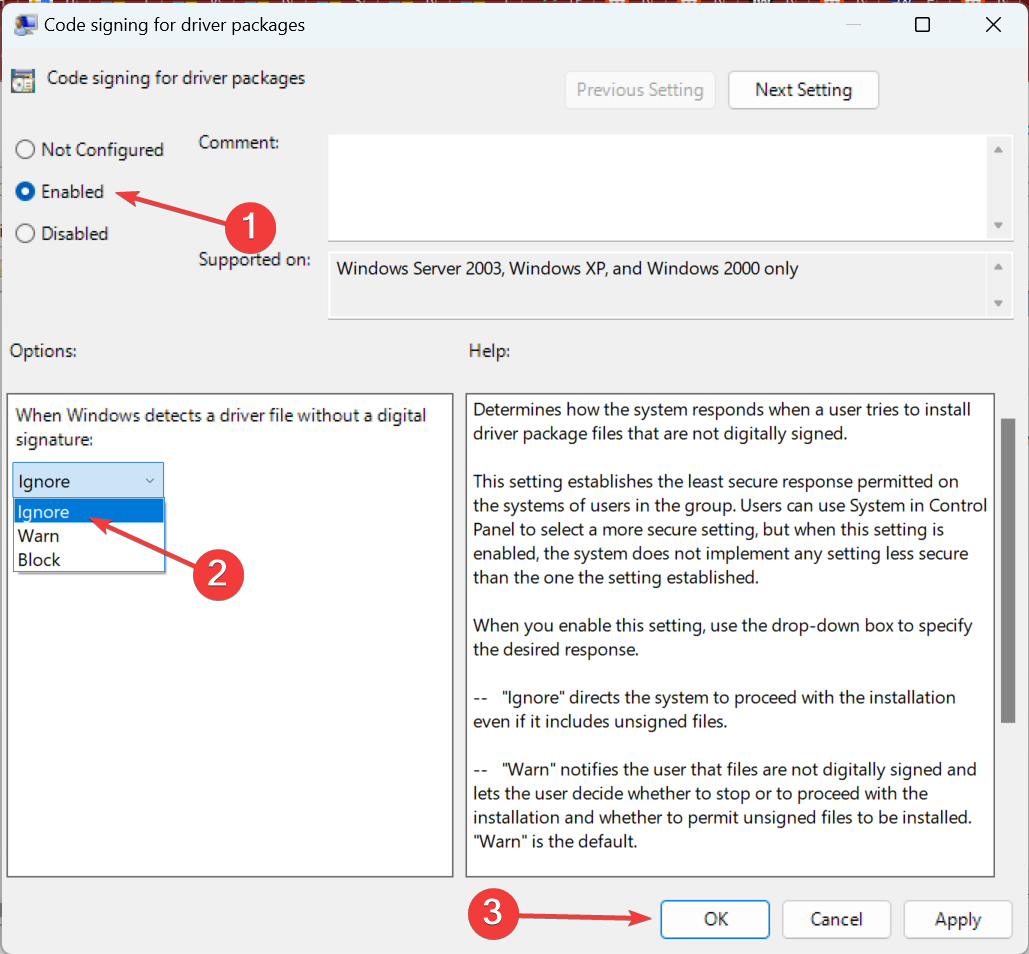Click the "Determines how the system responds" paragraph
Viewport: 1029px width, 954px height.
[x=722, y=421]
